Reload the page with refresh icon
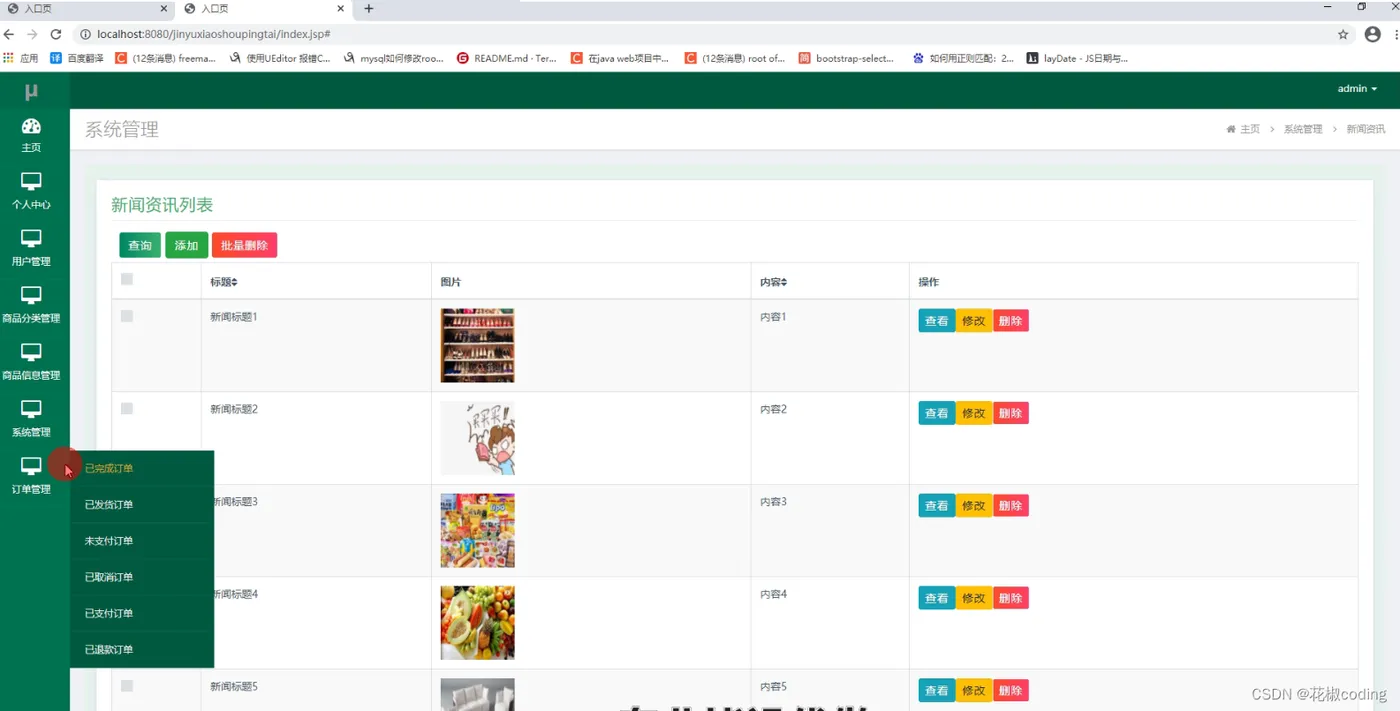Screen dimensions: 1400x711 coord(55,34)
